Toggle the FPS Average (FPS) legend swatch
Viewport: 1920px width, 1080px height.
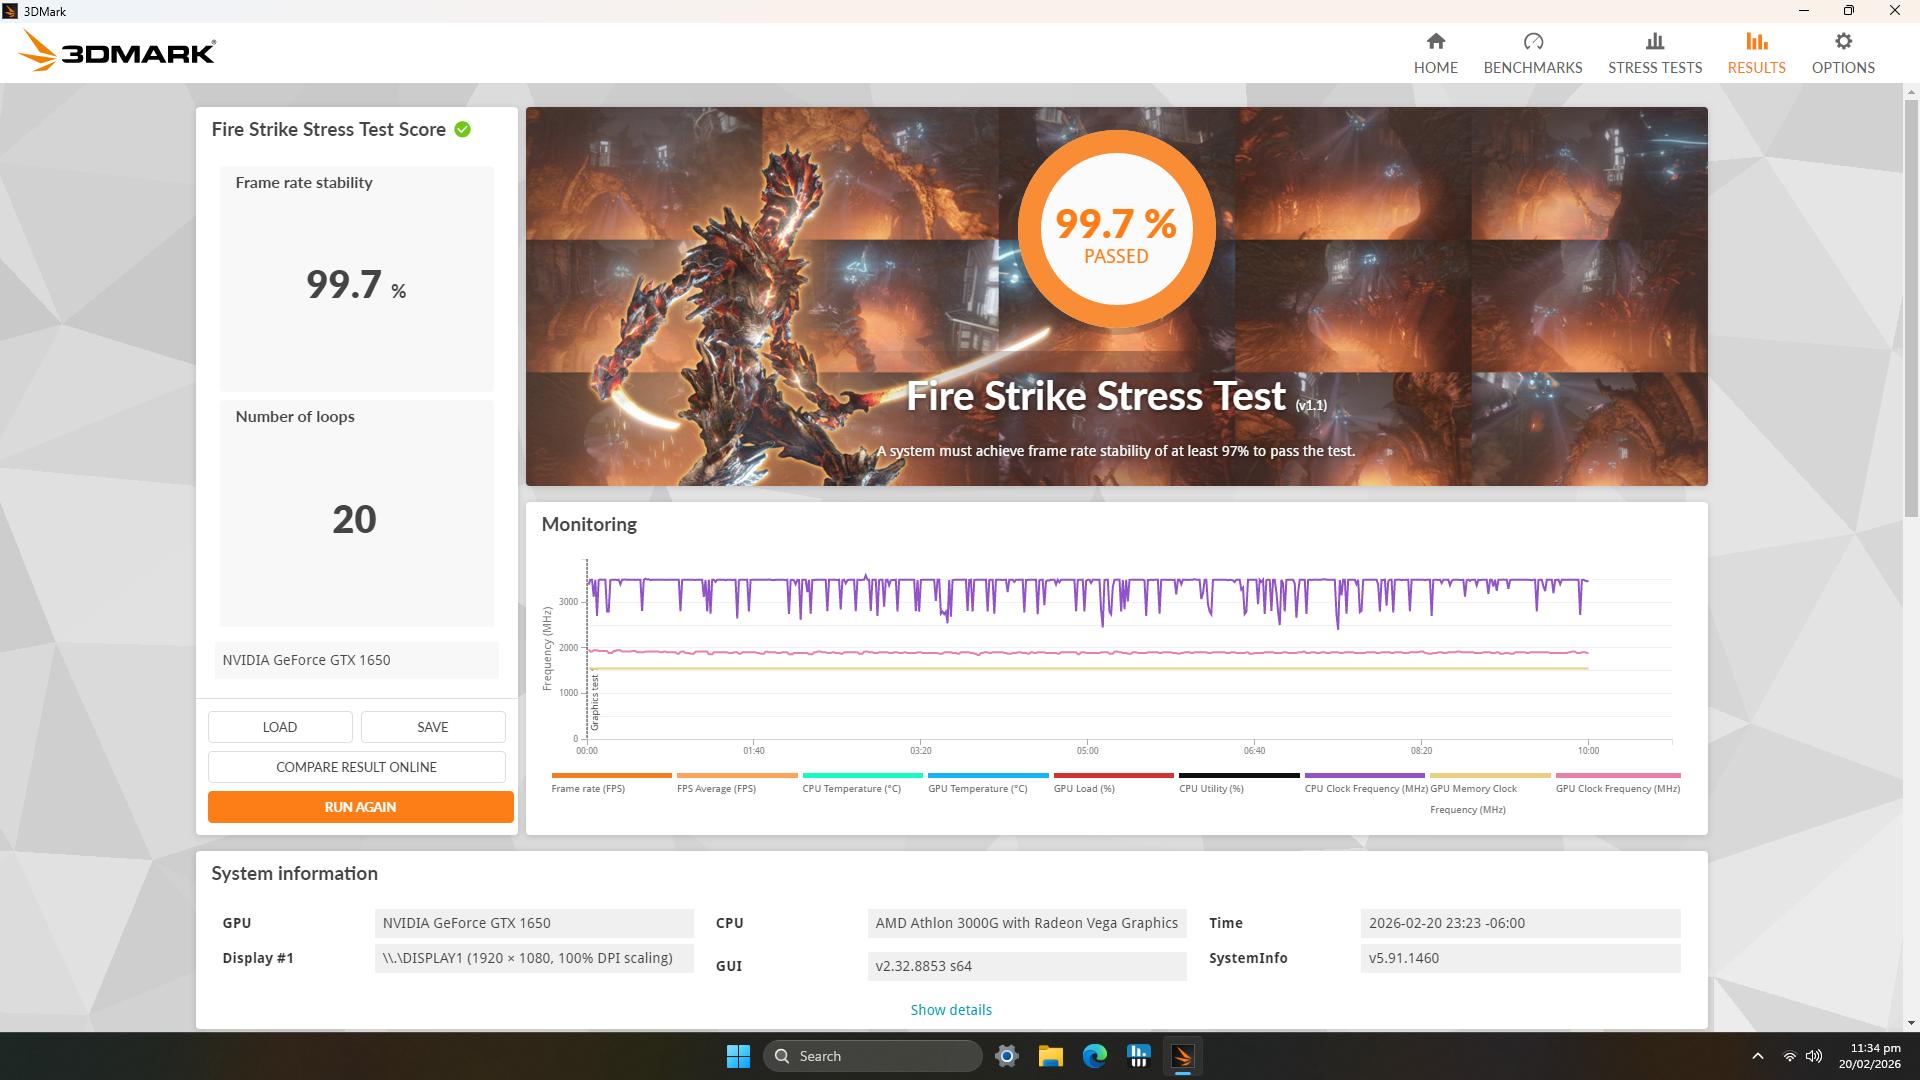click(737, 775)
